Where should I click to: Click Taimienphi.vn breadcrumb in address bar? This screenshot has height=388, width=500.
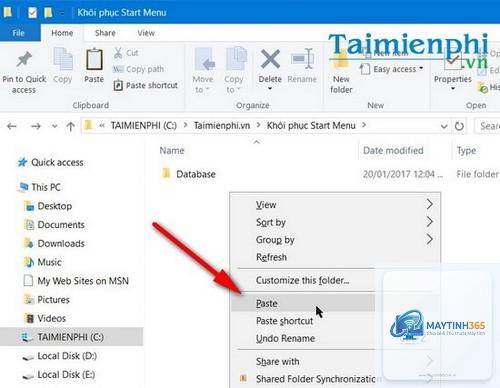tap(222, 126)
